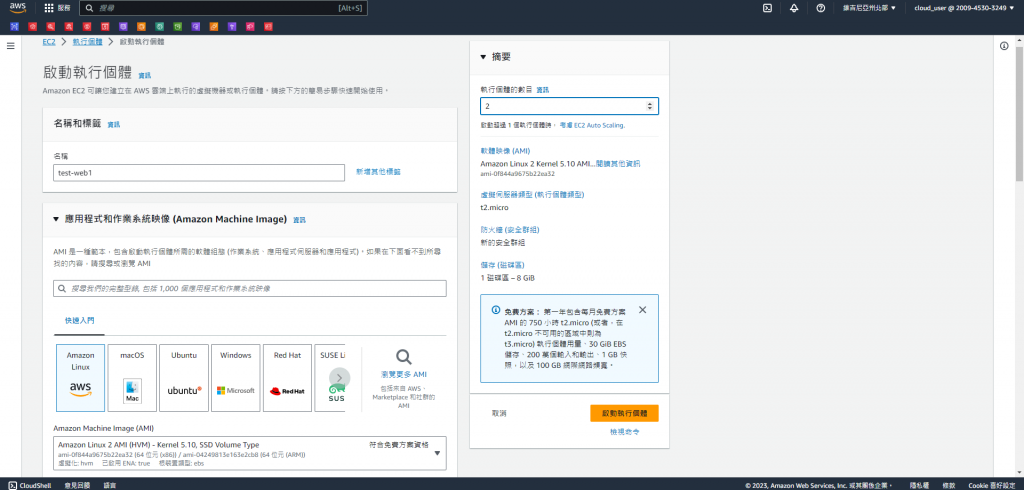Collapse the 摘要 summary panel

484,57
